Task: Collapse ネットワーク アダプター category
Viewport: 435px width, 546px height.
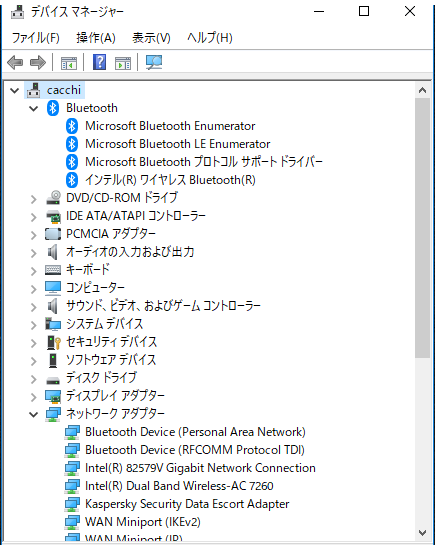Action: pos(33,415)
